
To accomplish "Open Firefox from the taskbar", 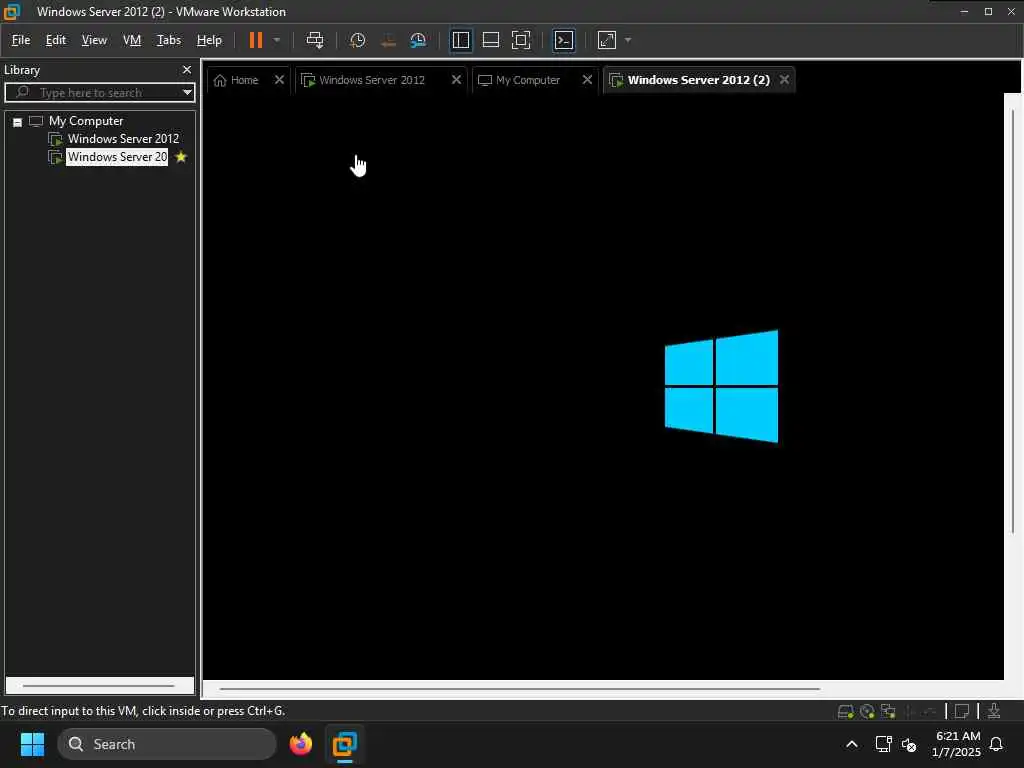I will 300,744.
